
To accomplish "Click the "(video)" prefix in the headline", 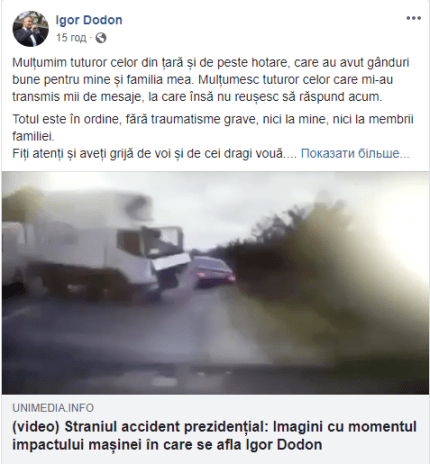I will pos(36,427).
